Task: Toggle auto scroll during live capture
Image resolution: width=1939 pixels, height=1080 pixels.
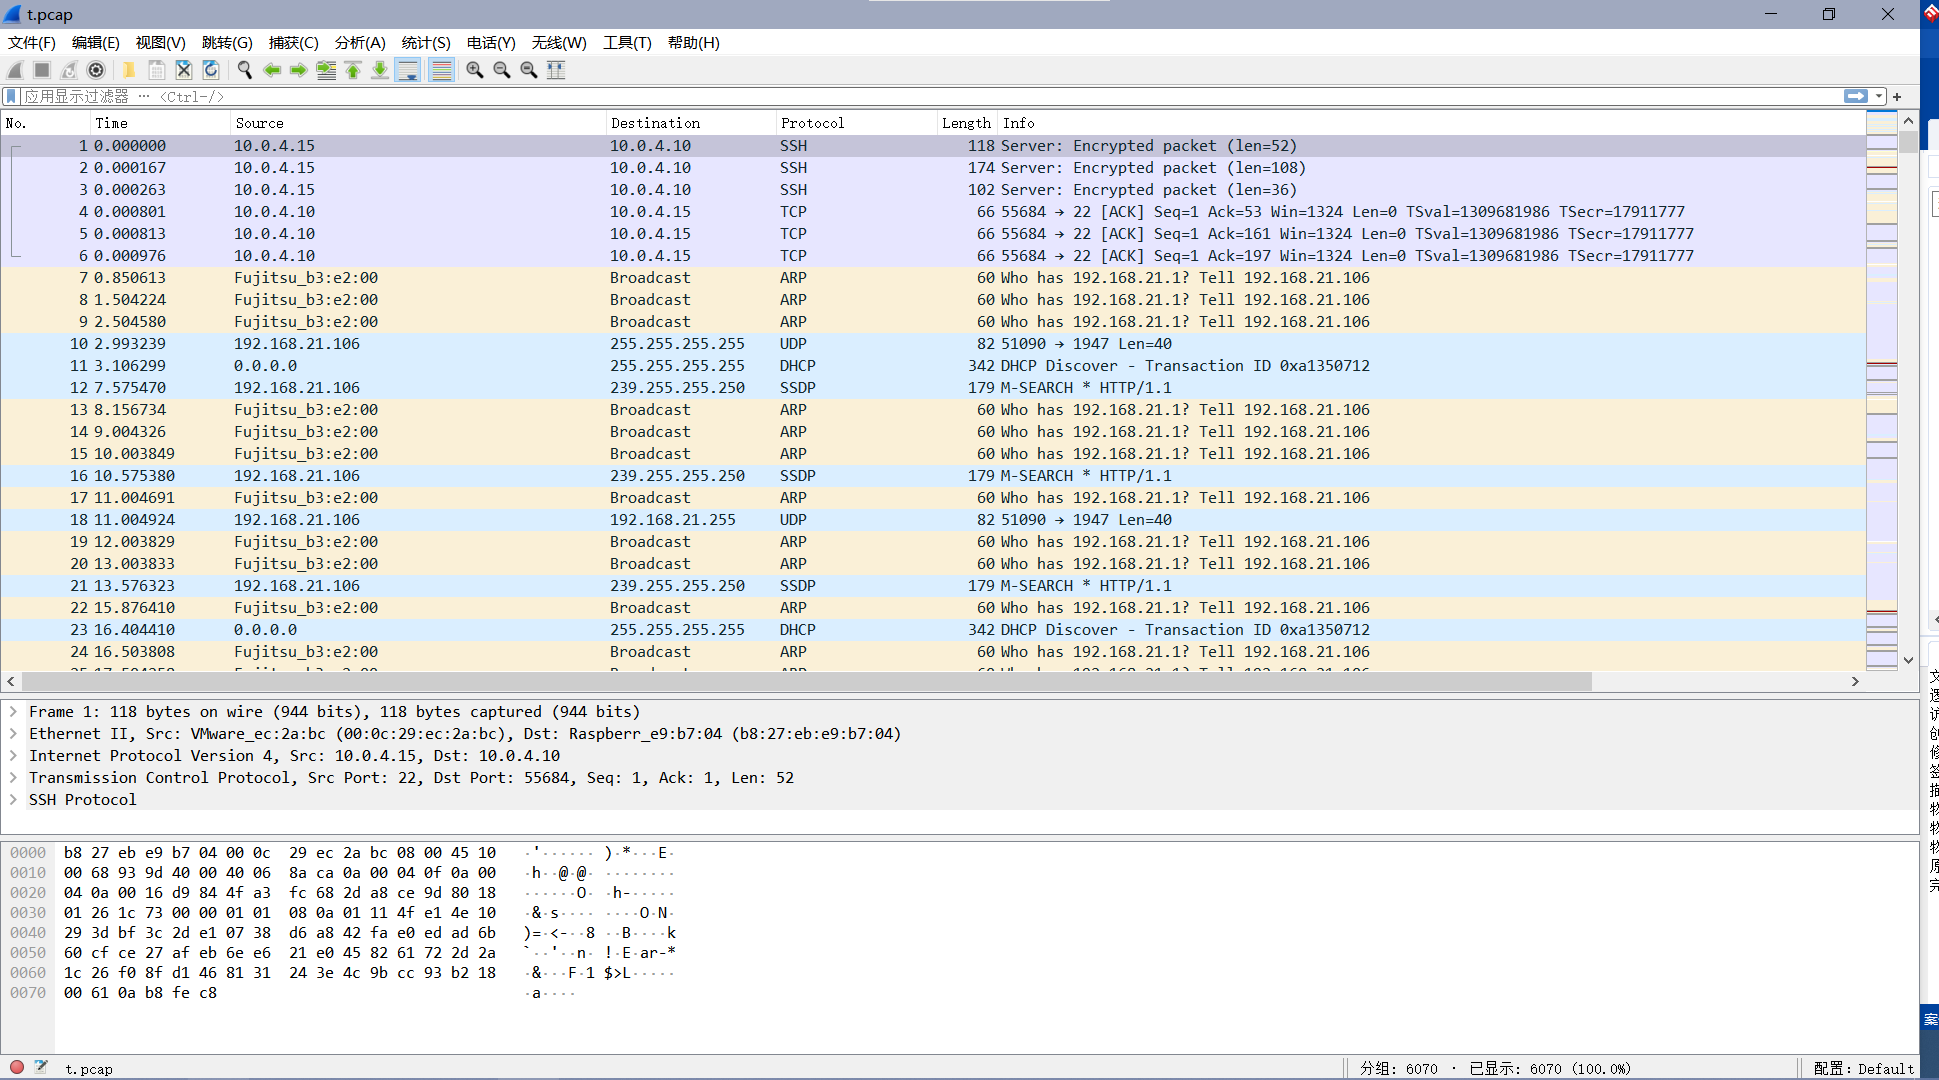Action: (x=407, y=70)
